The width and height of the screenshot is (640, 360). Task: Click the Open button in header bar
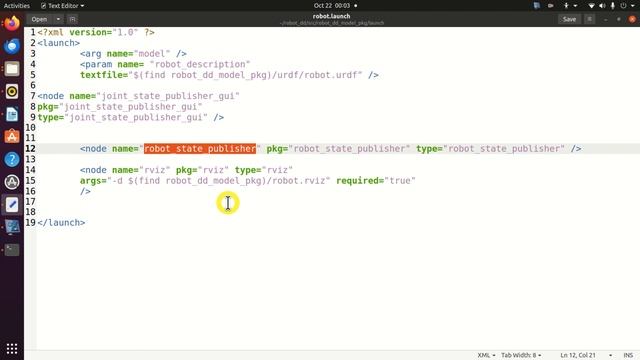[x=40, y=19]
